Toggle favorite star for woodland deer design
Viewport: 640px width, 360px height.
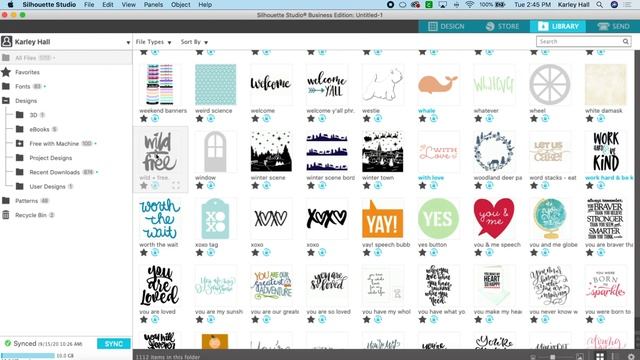pyautogui.click(x=478, y=185)
